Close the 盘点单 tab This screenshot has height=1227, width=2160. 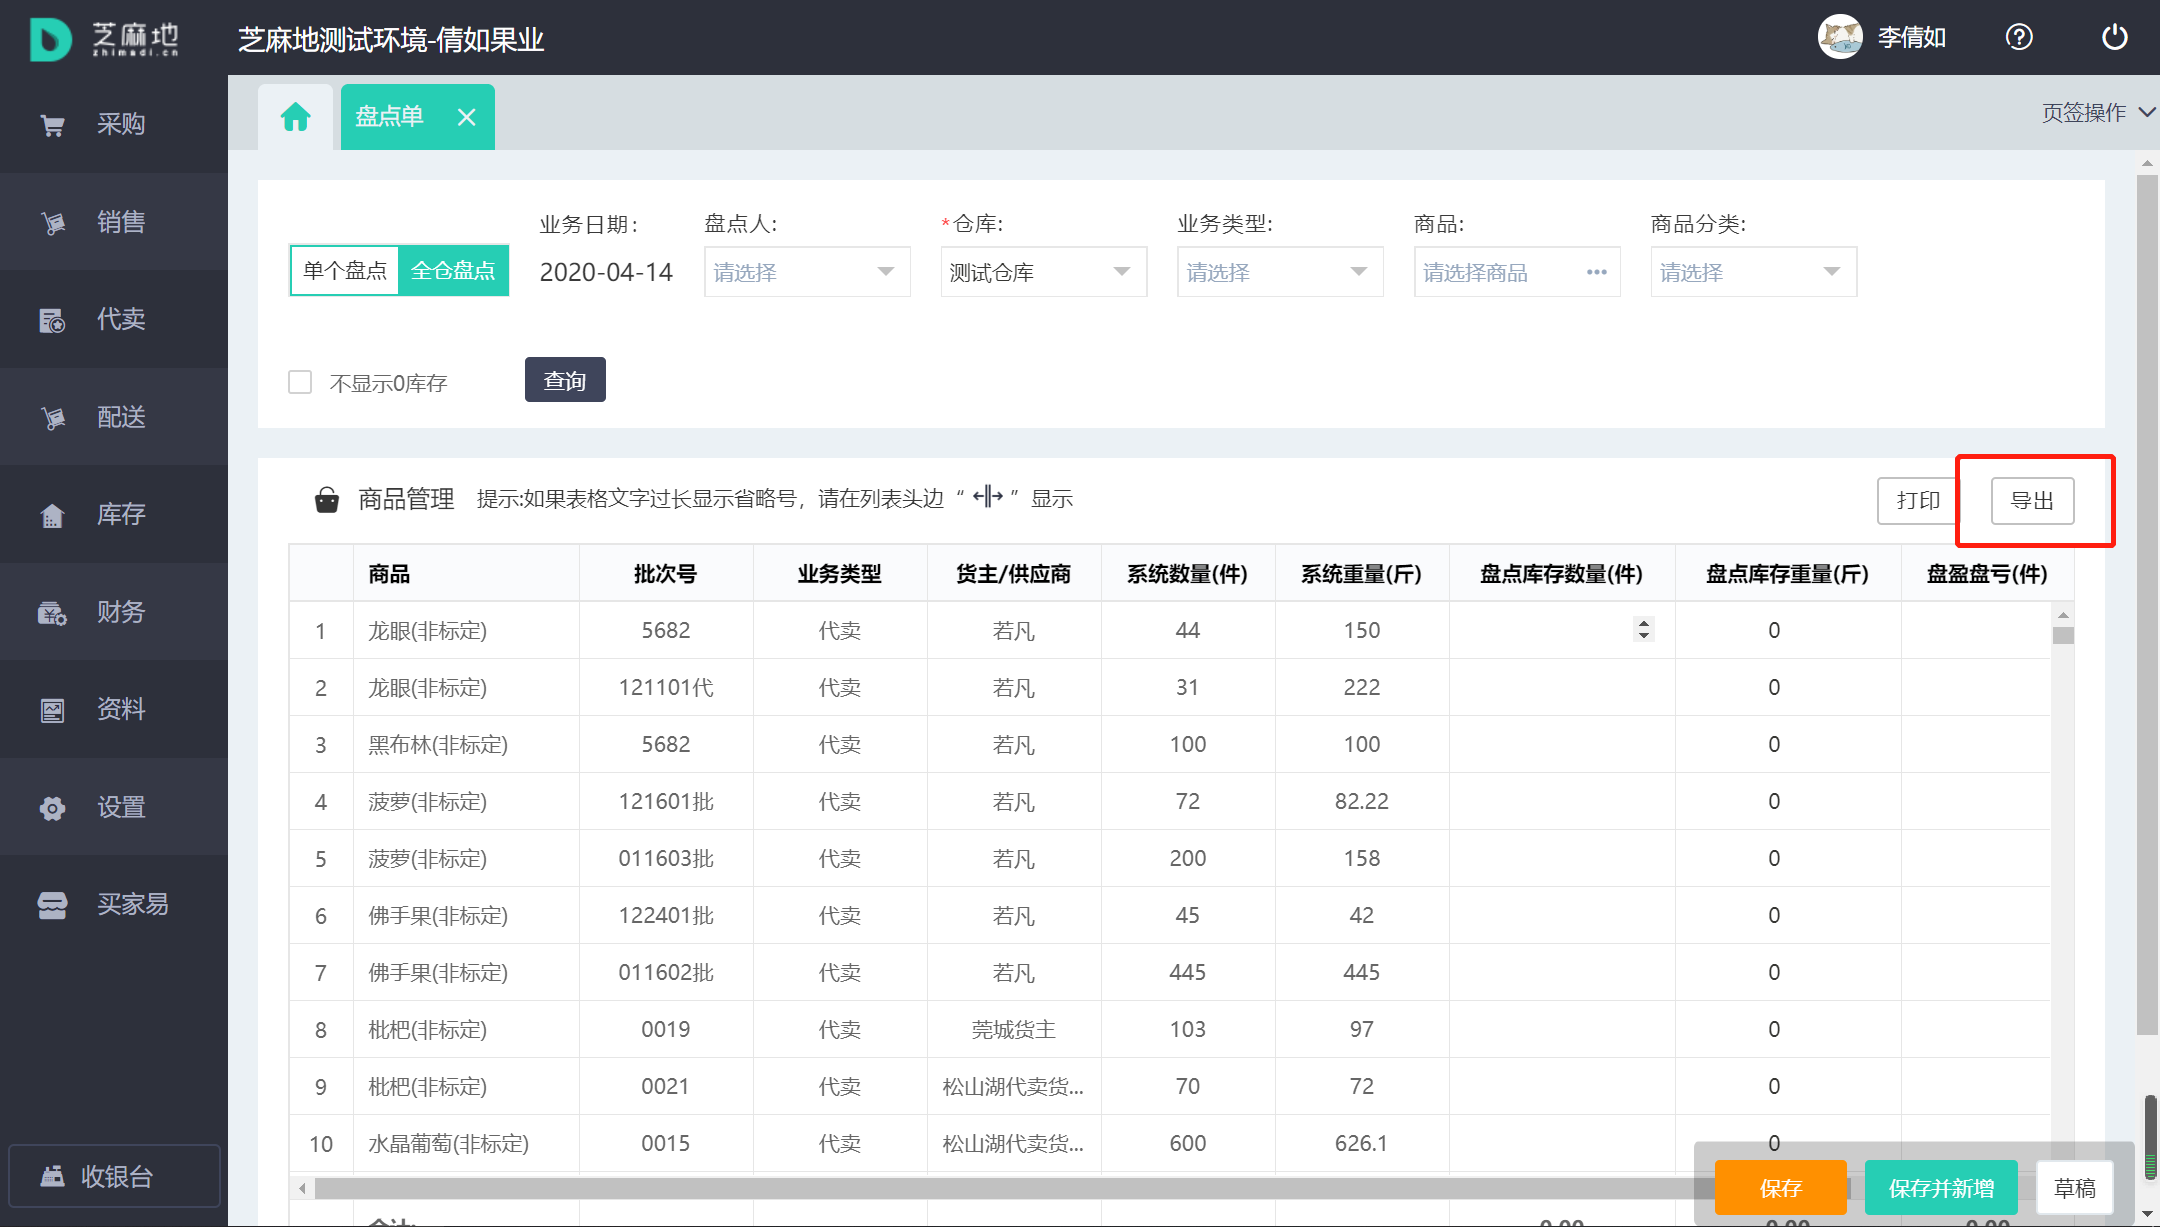(x=466, y=117)
